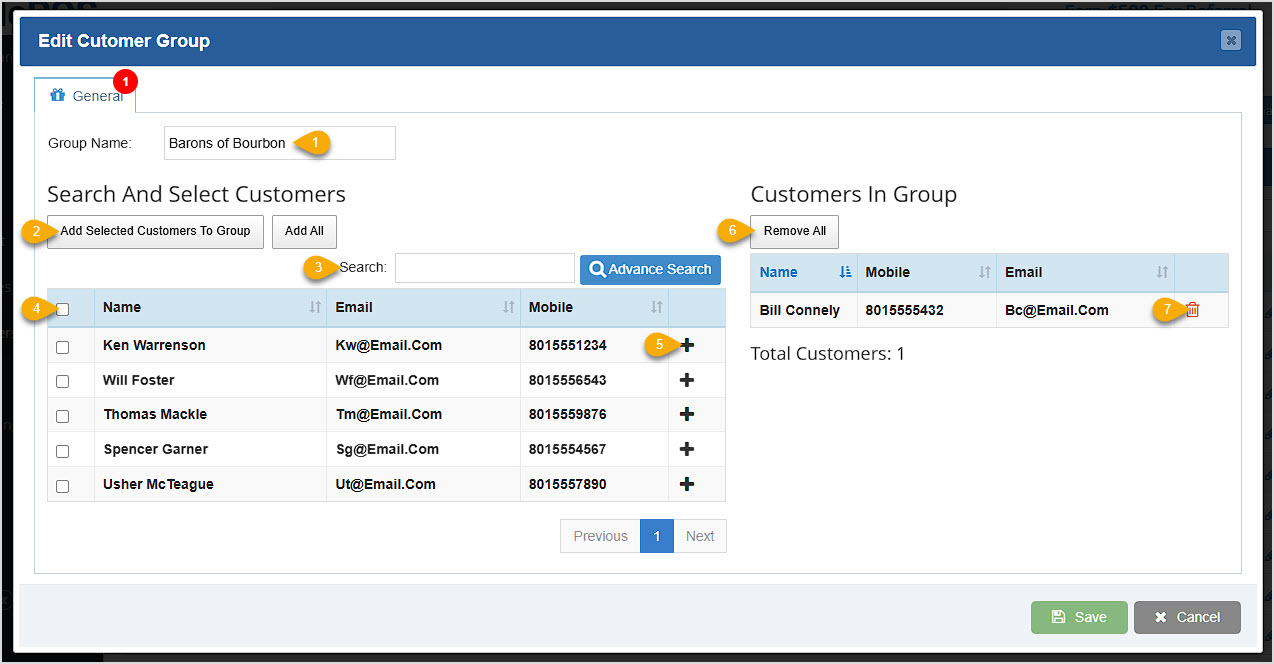
Task: Click the magnifier icon on Advance Search
Action: pyautogui.click(x=600, y=268)
